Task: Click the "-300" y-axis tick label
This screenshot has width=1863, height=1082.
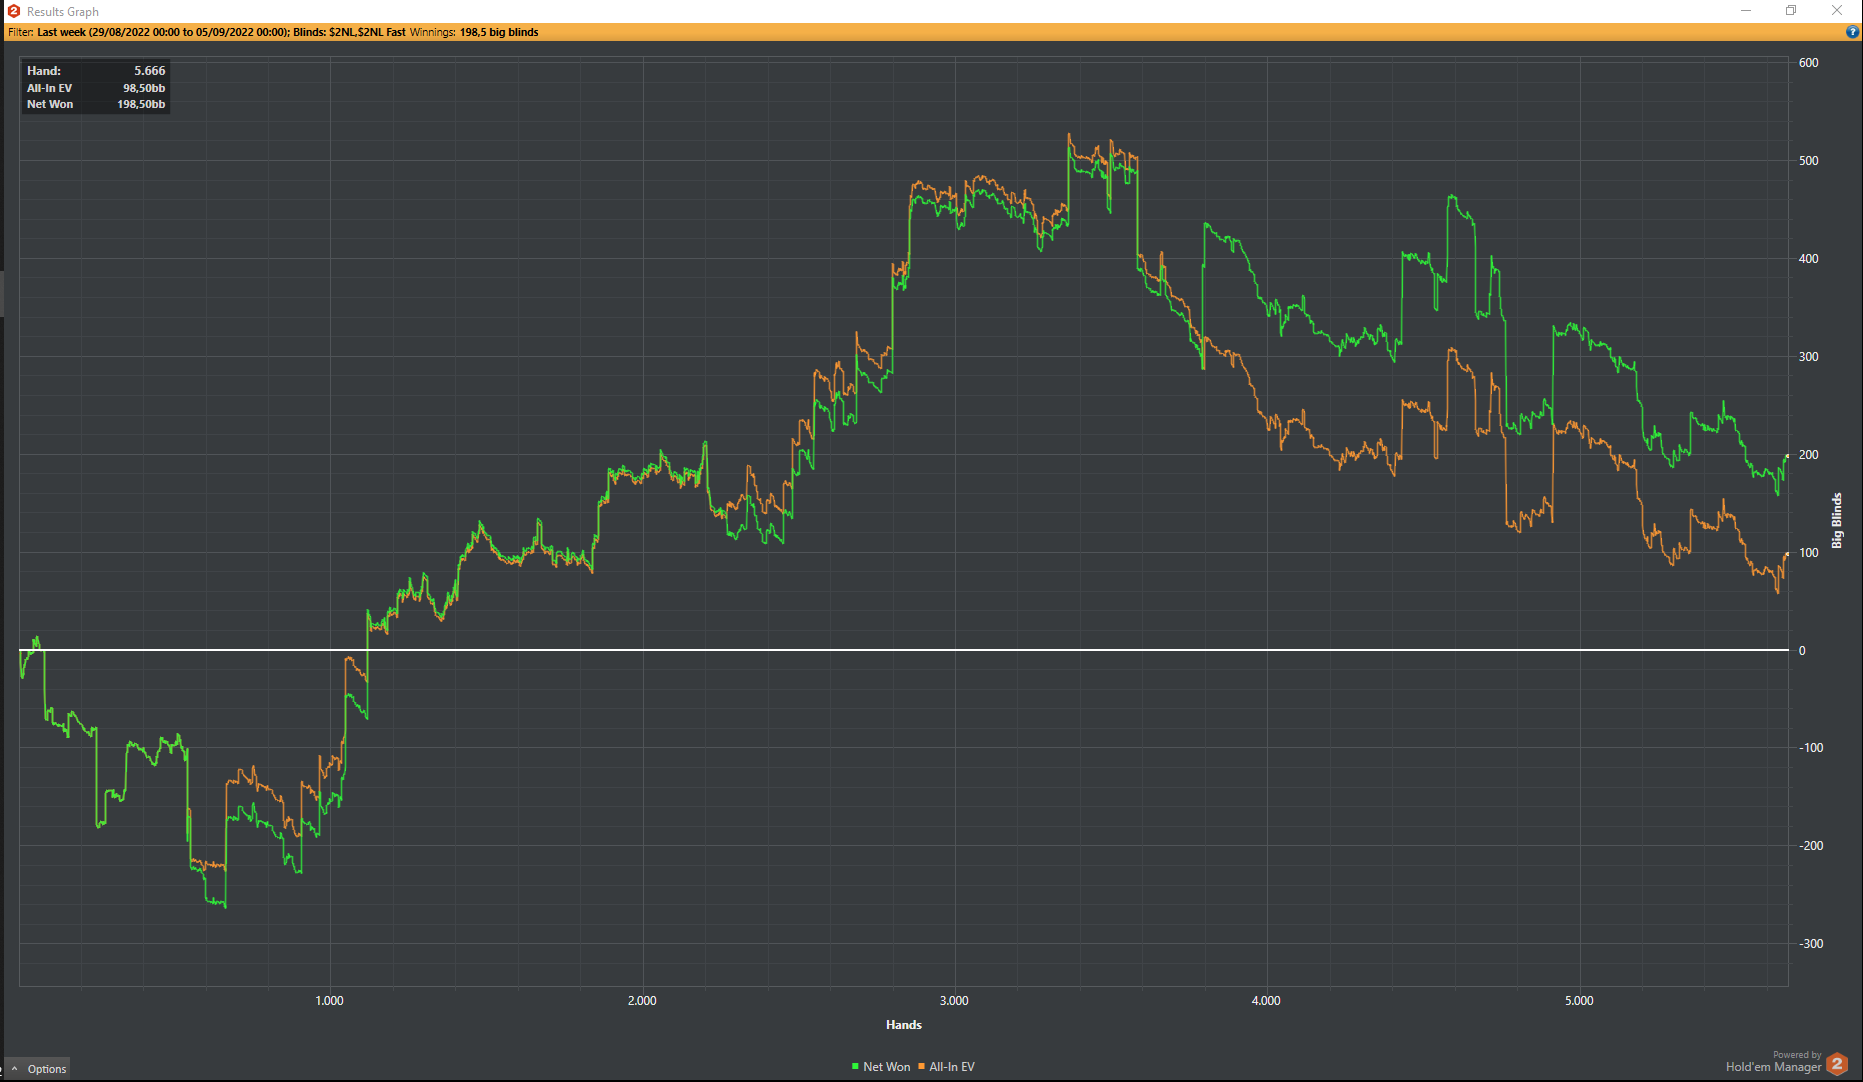Action: (x=1811, y=944)
